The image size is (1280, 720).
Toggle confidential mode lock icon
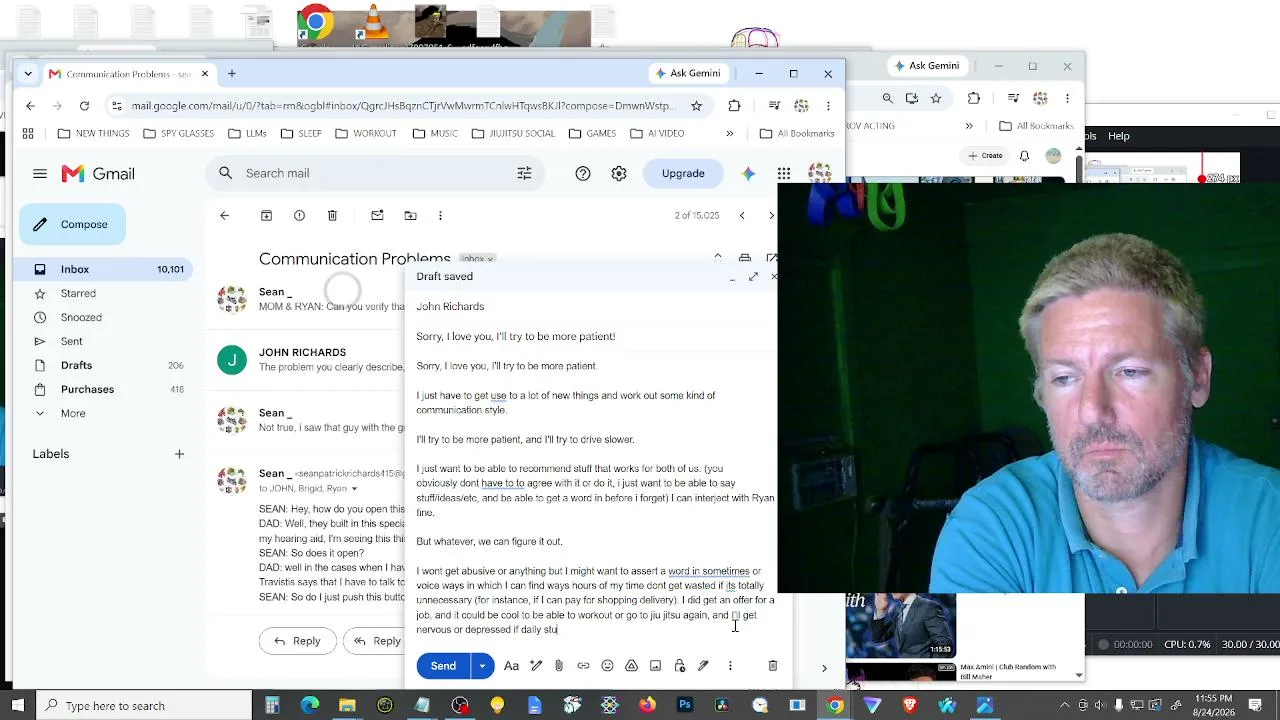point(679,666)
